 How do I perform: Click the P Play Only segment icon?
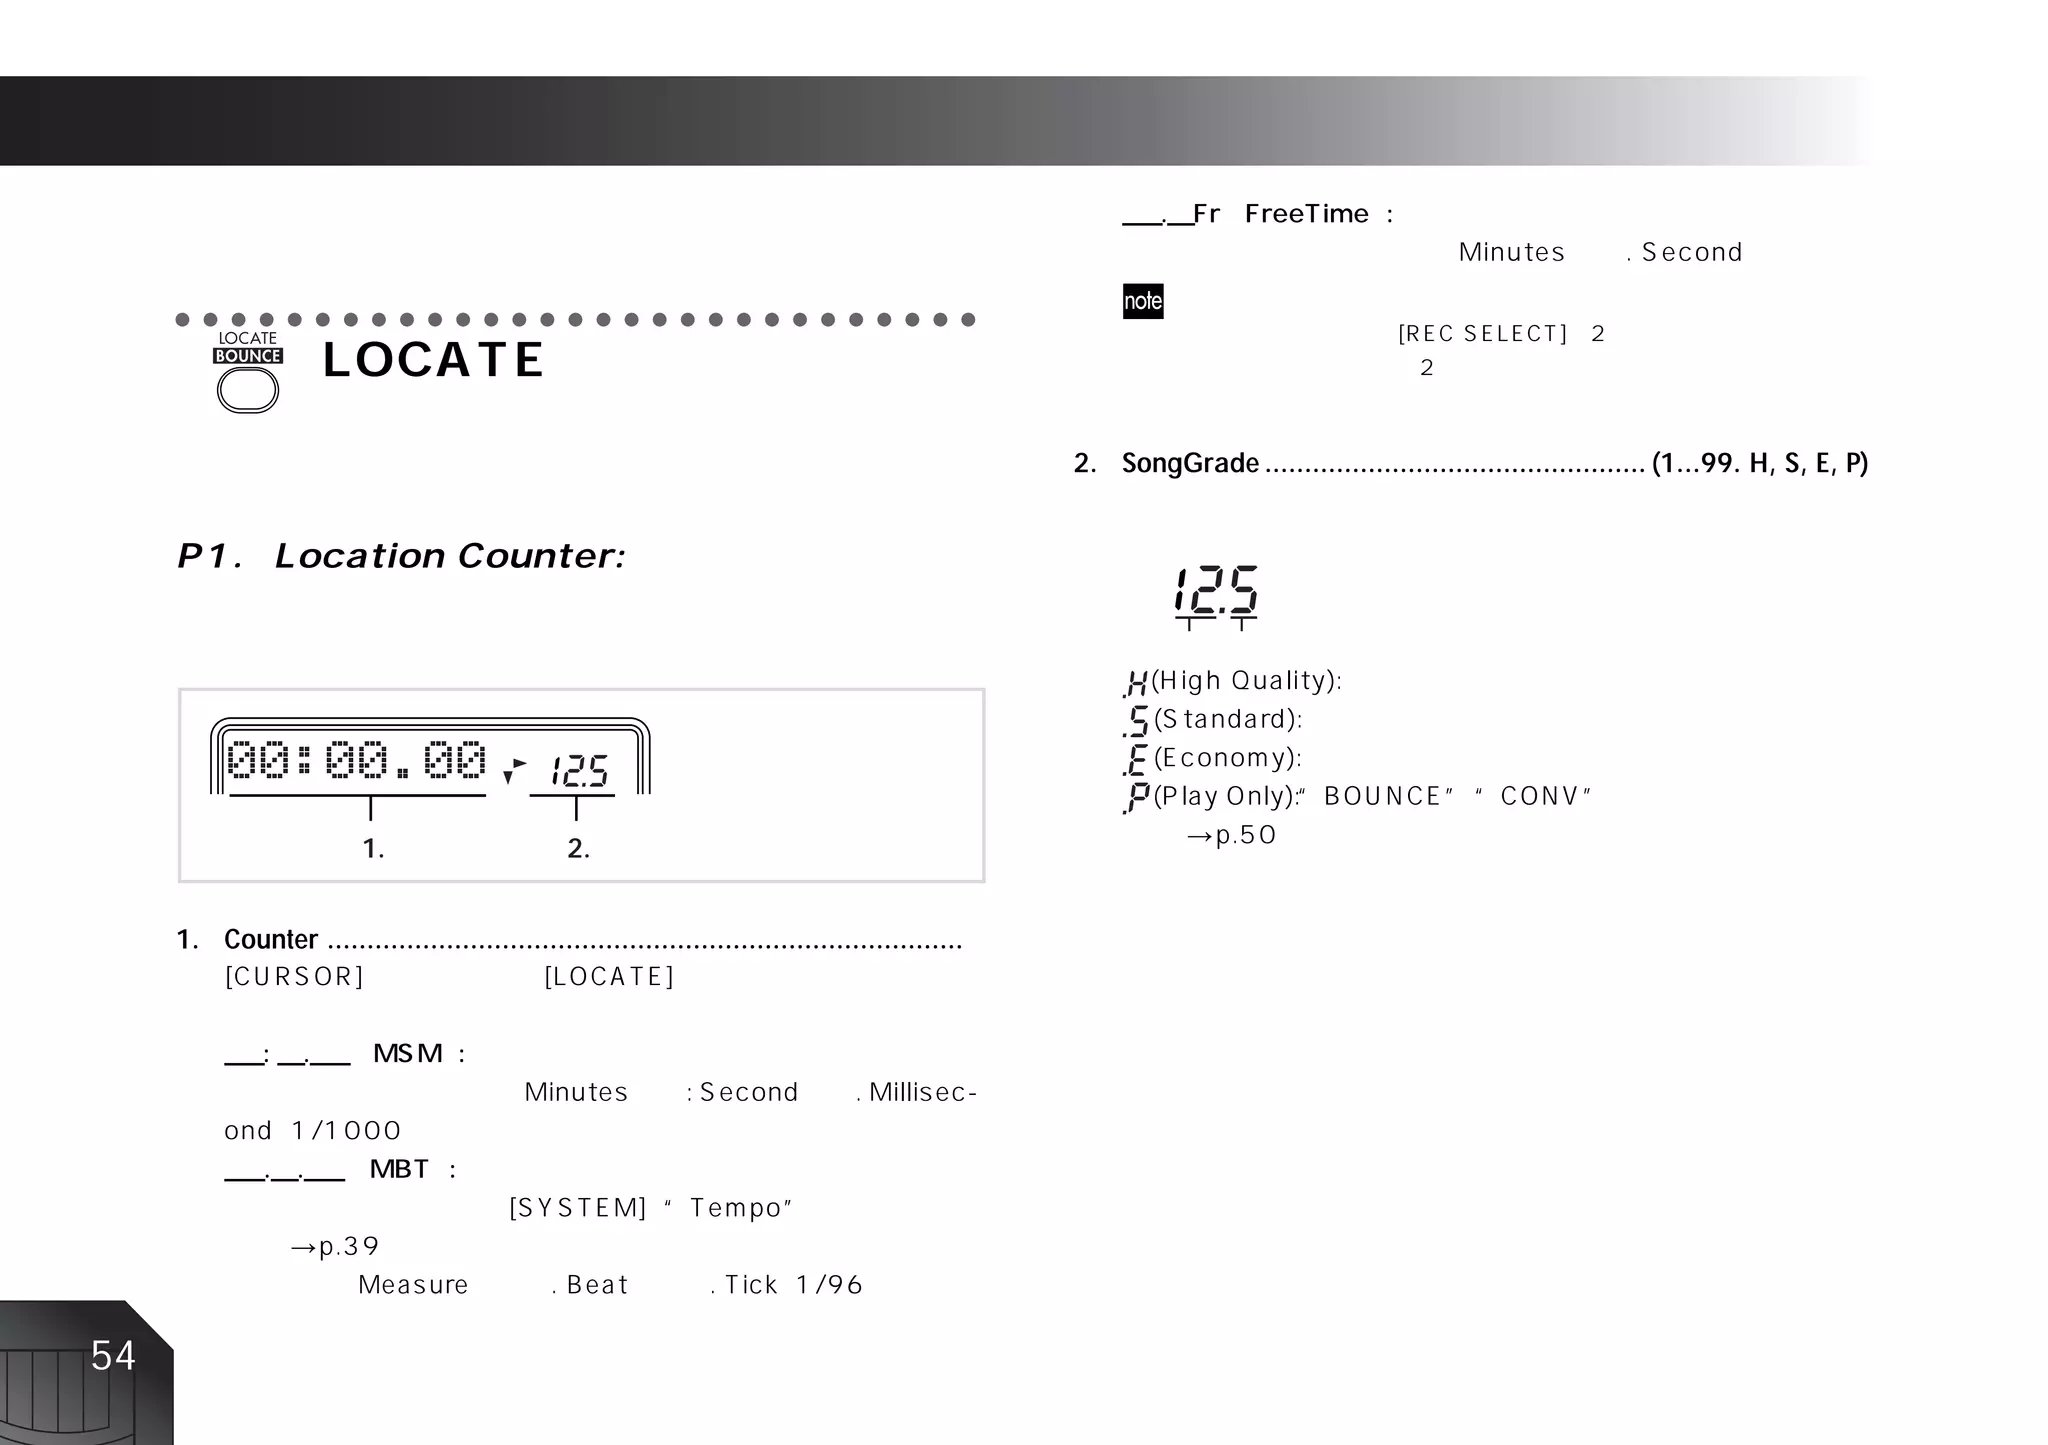tap(1137, 798)
